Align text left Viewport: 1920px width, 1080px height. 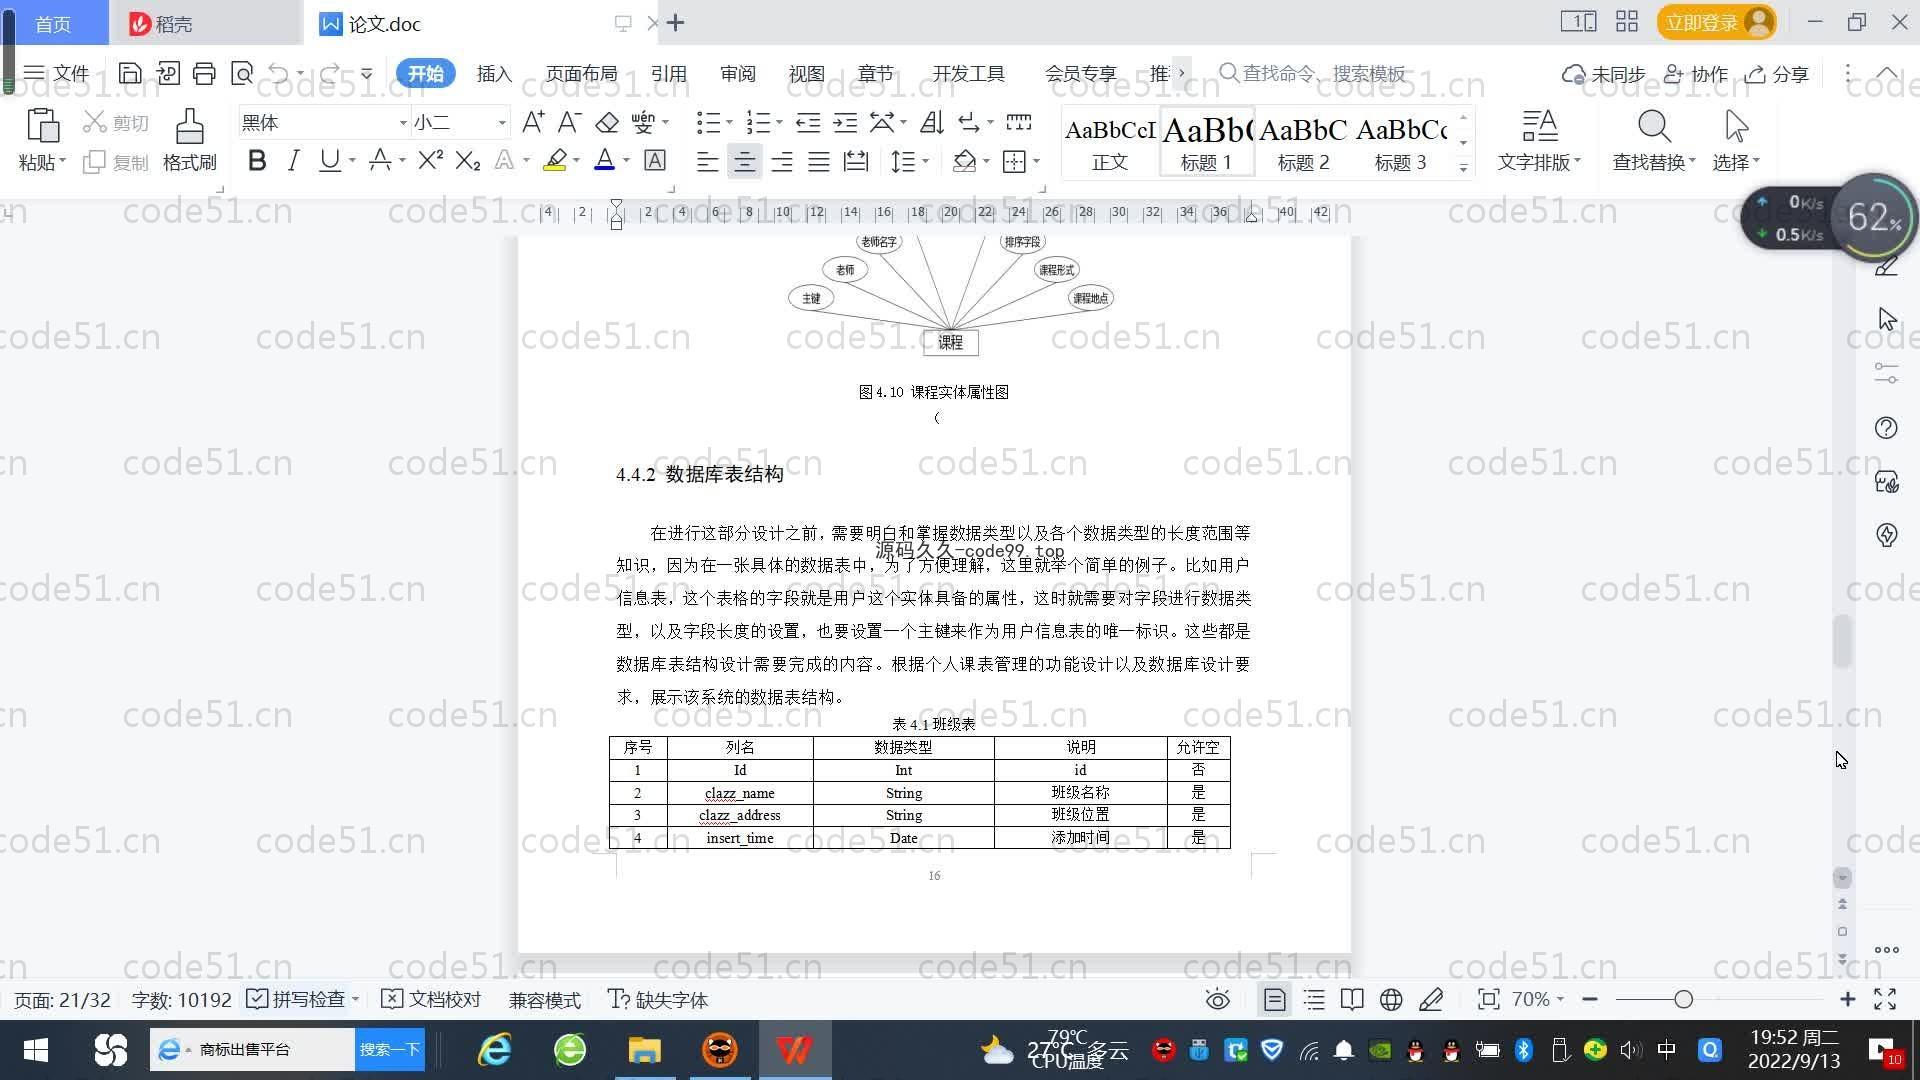tap(707, 161)
